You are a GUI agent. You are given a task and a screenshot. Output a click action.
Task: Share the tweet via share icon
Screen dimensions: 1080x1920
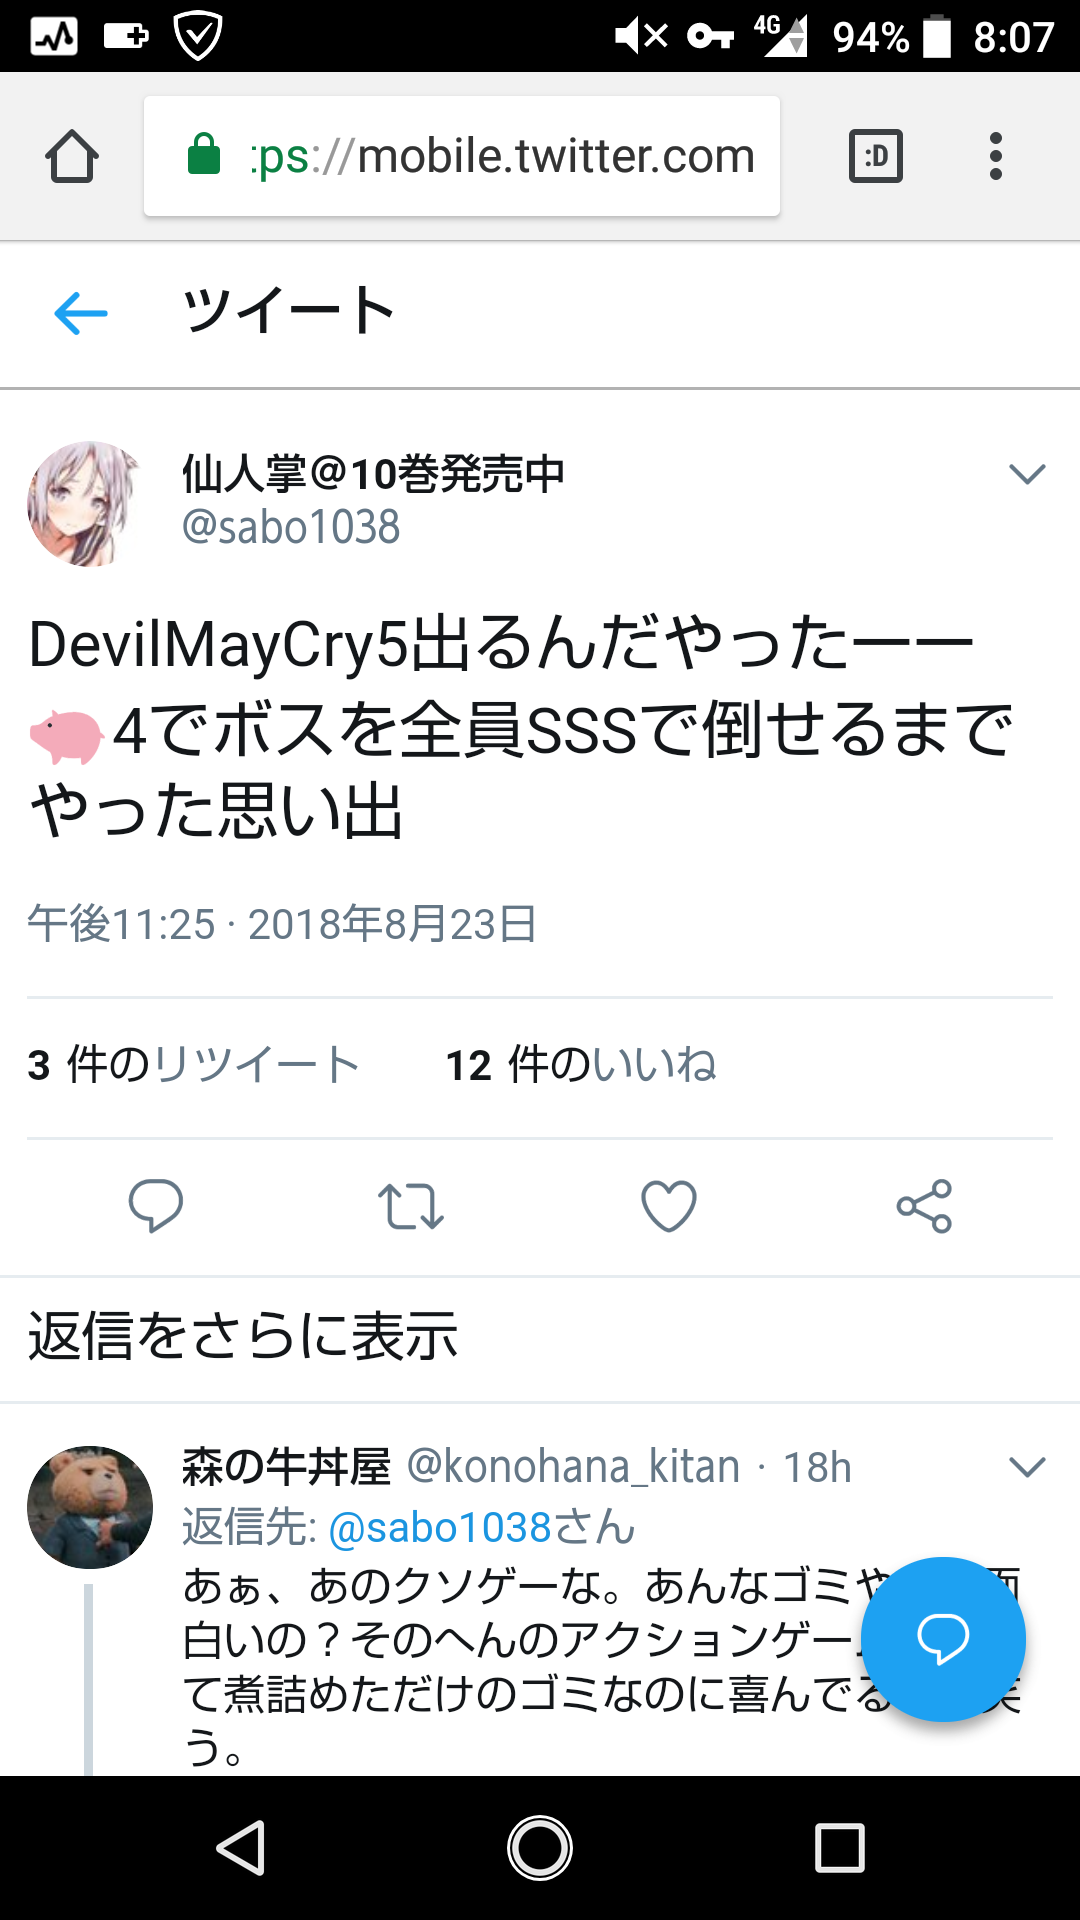pyautogui.click(x=924, y=1206)
